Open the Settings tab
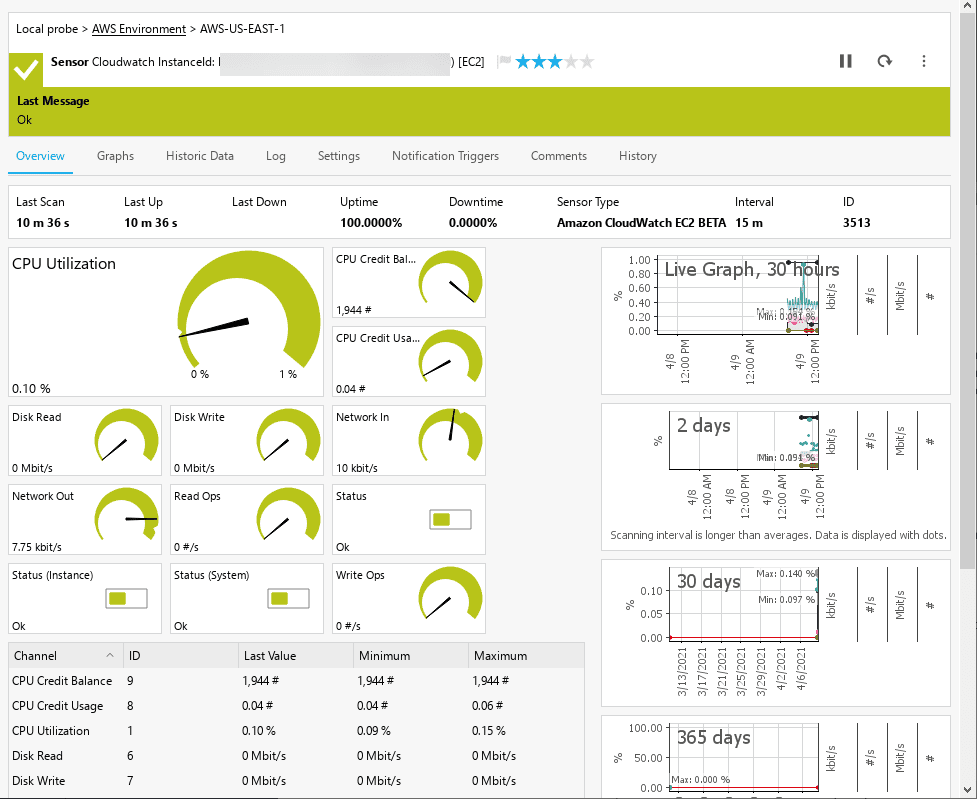This screenshot has height=799, width=977. tap(338, 156)
